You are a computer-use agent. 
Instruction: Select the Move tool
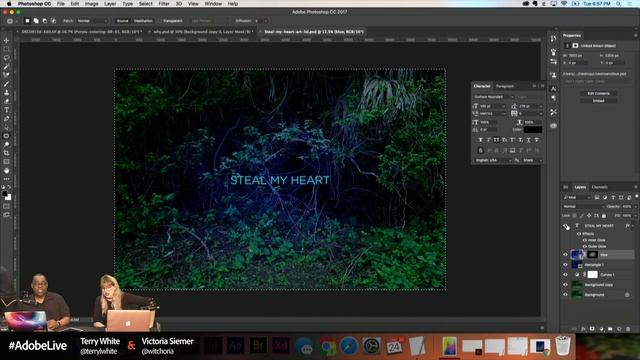tap(6, 41)
